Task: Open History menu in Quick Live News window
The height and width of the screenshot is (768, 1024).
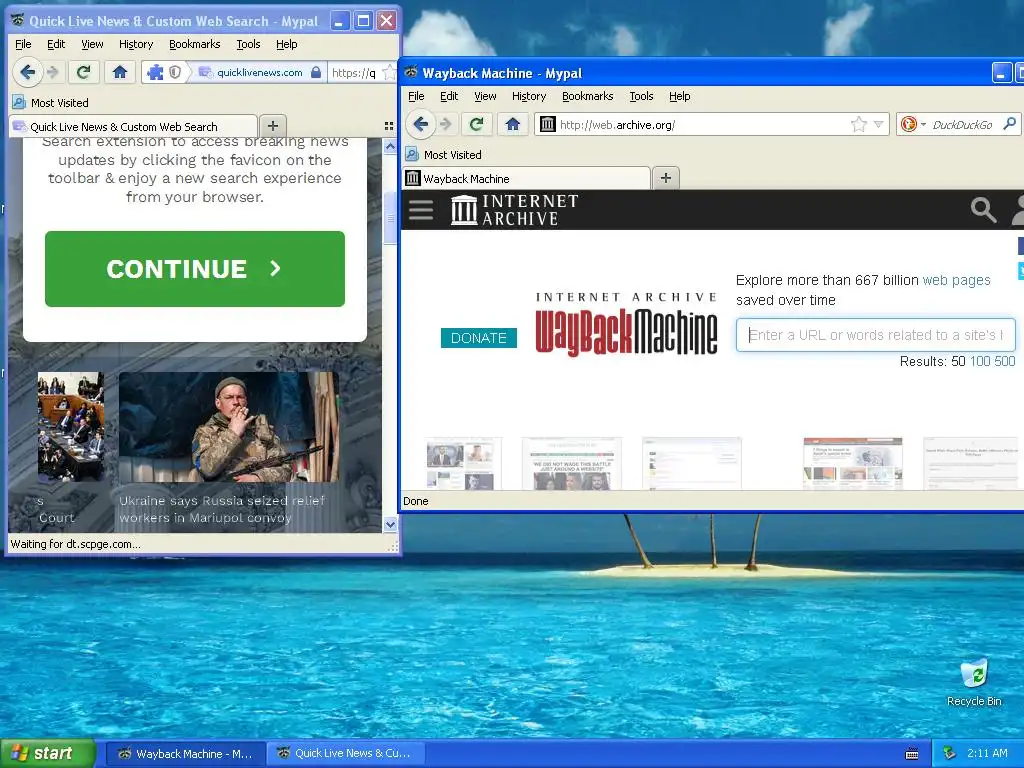Action: tap(136, 44)
